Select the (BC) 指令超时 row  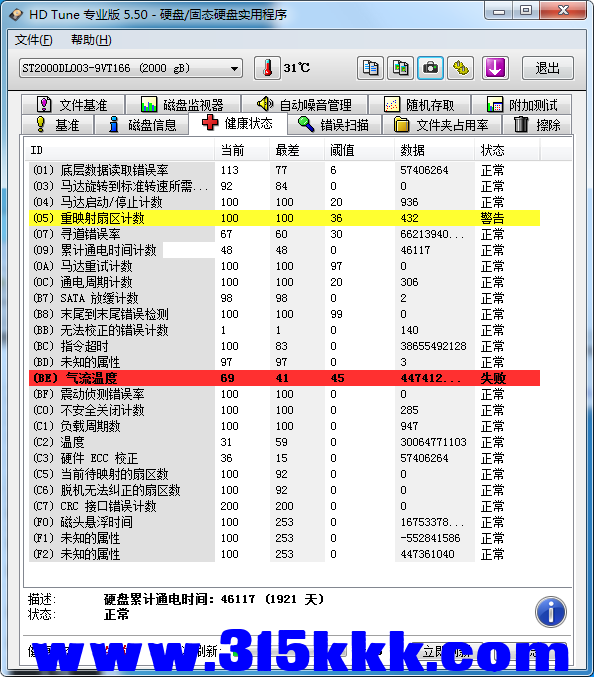(x=284, y=346)
